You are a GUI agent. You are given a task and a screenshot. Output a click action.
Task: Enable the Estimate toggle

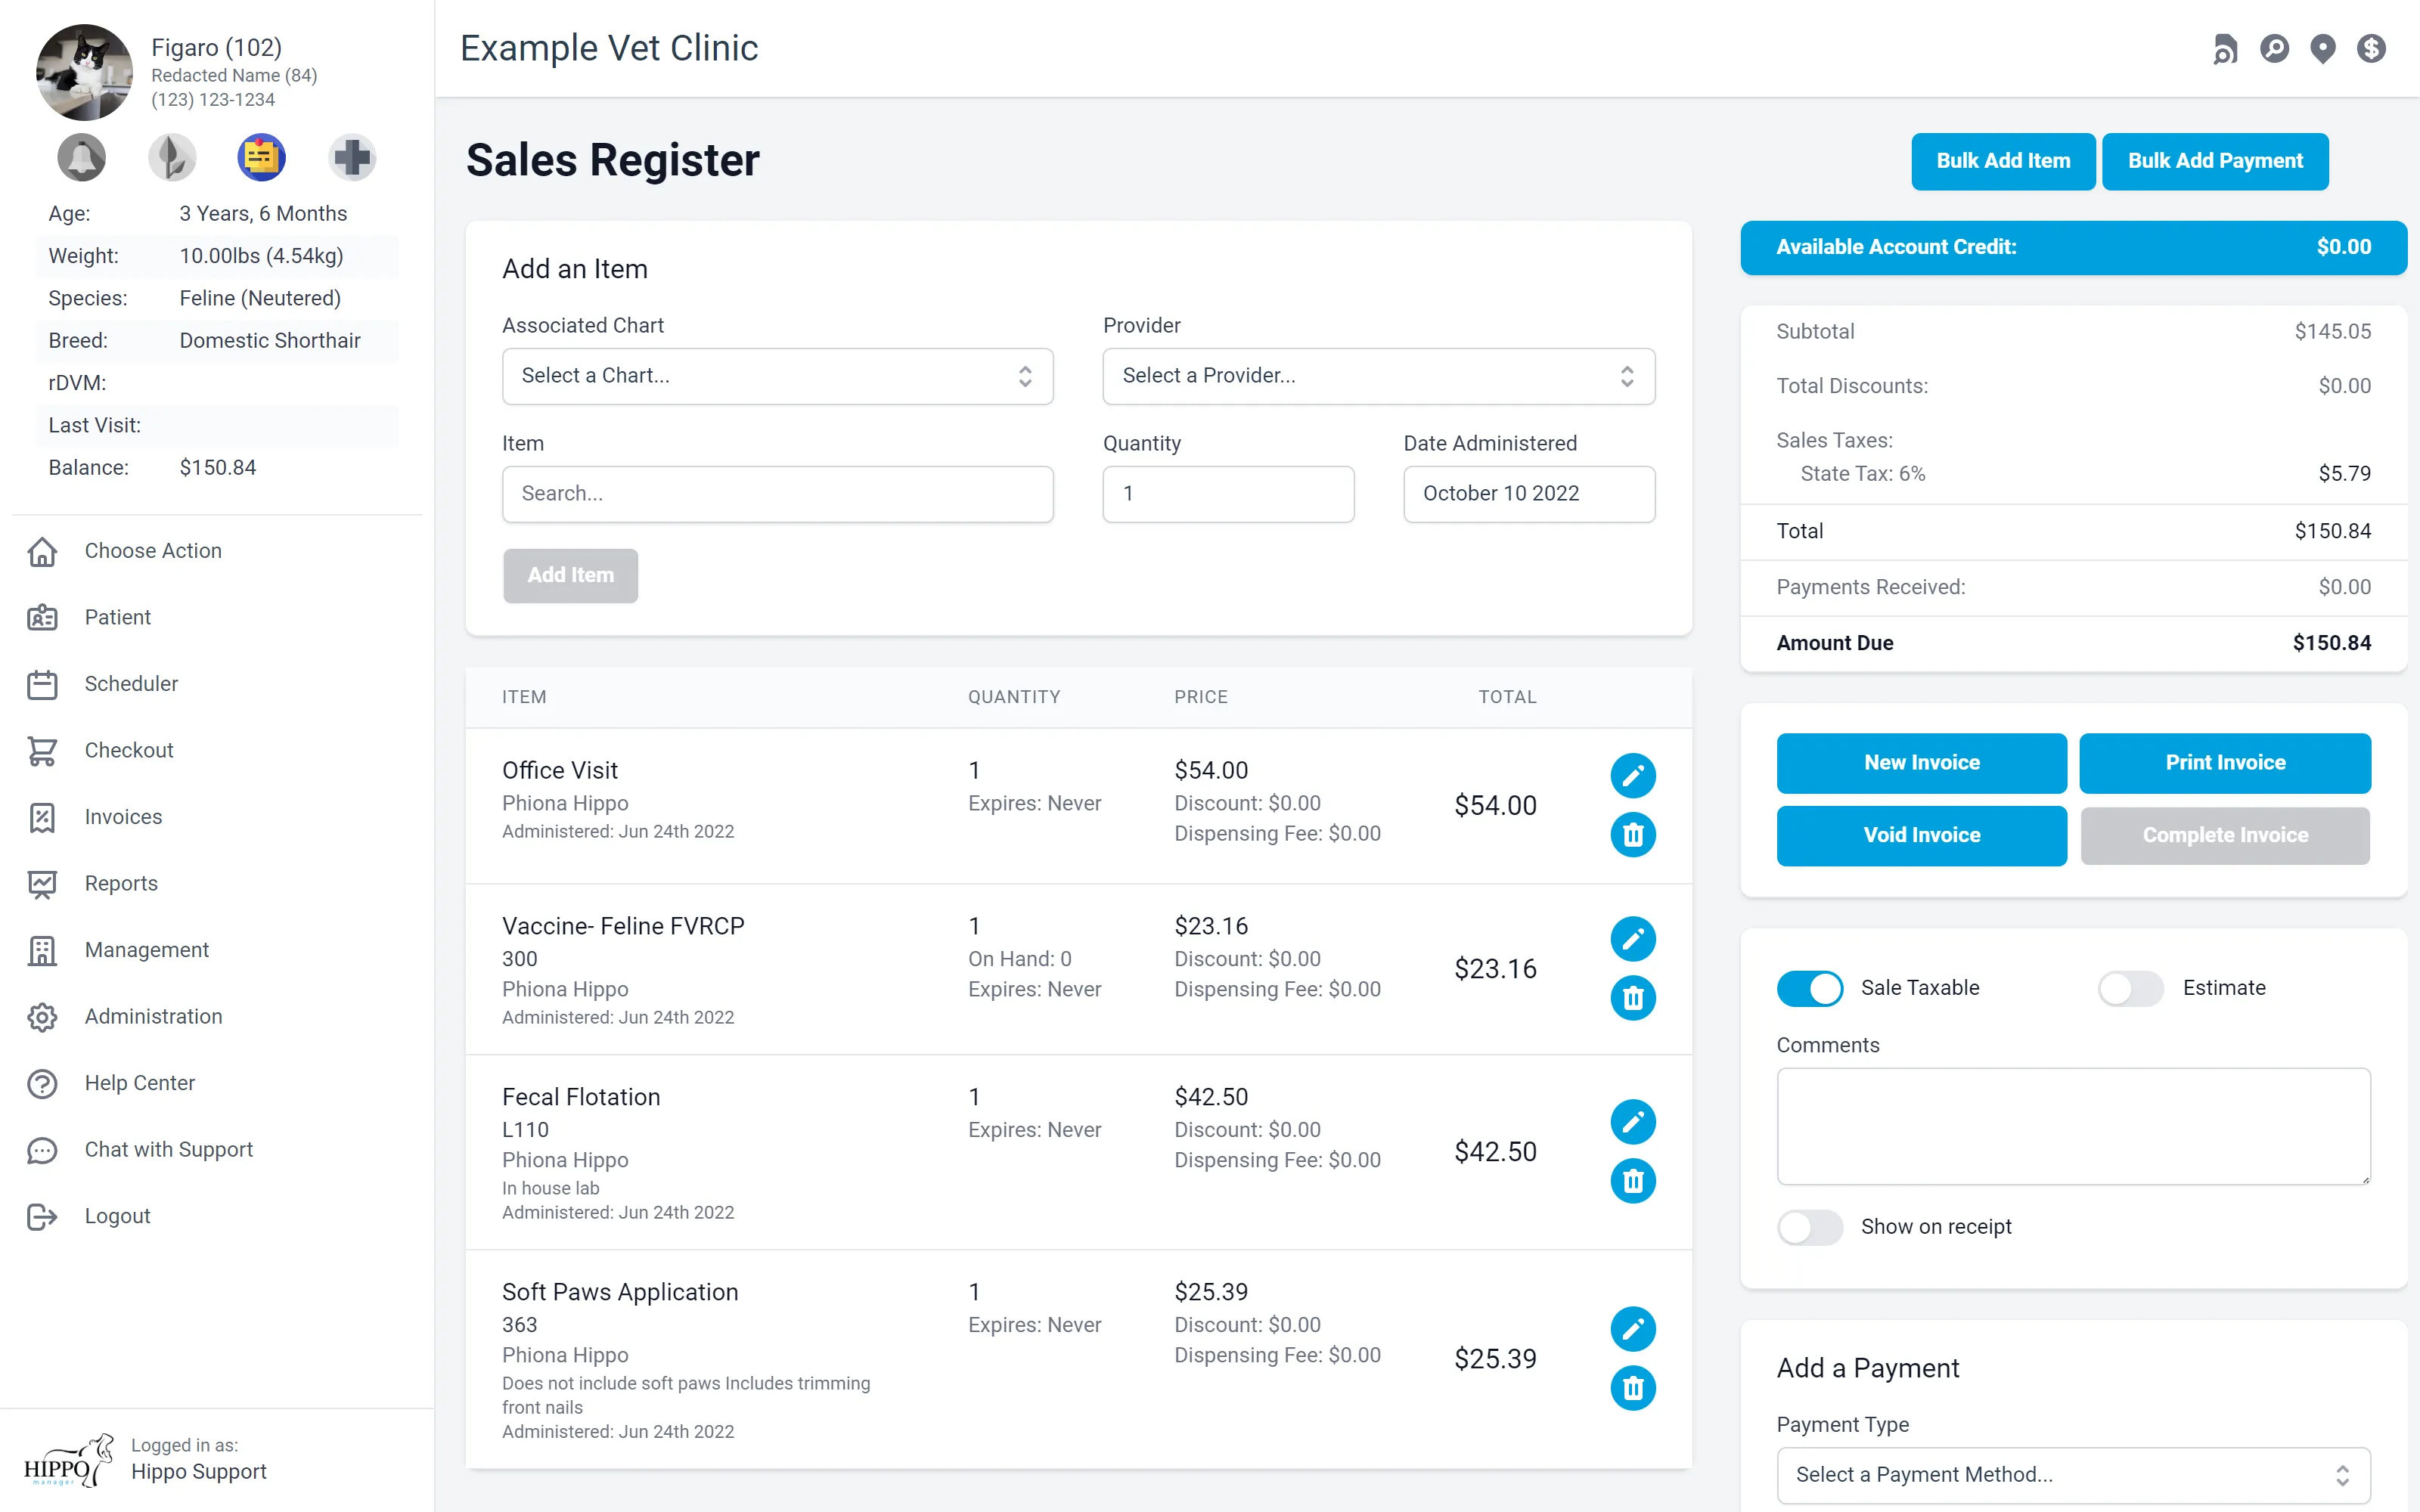tap(2130, 988)
